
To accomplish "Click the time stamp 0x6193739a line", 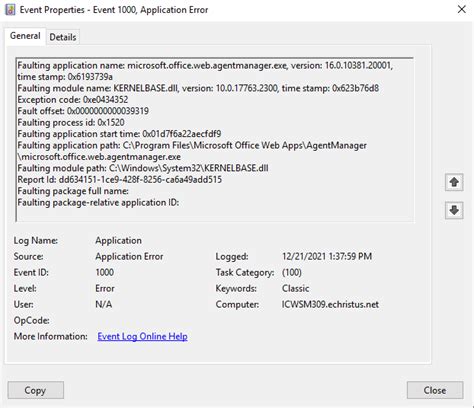I will (x=65, y=77).
